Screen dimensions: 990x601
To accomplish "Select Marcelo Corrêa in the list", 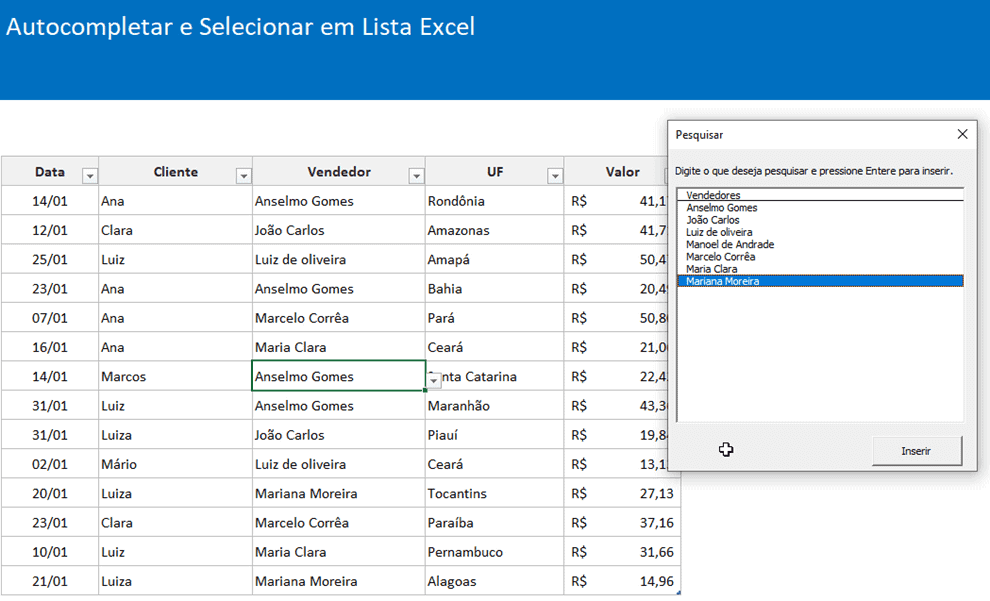I will click(722, 256).
